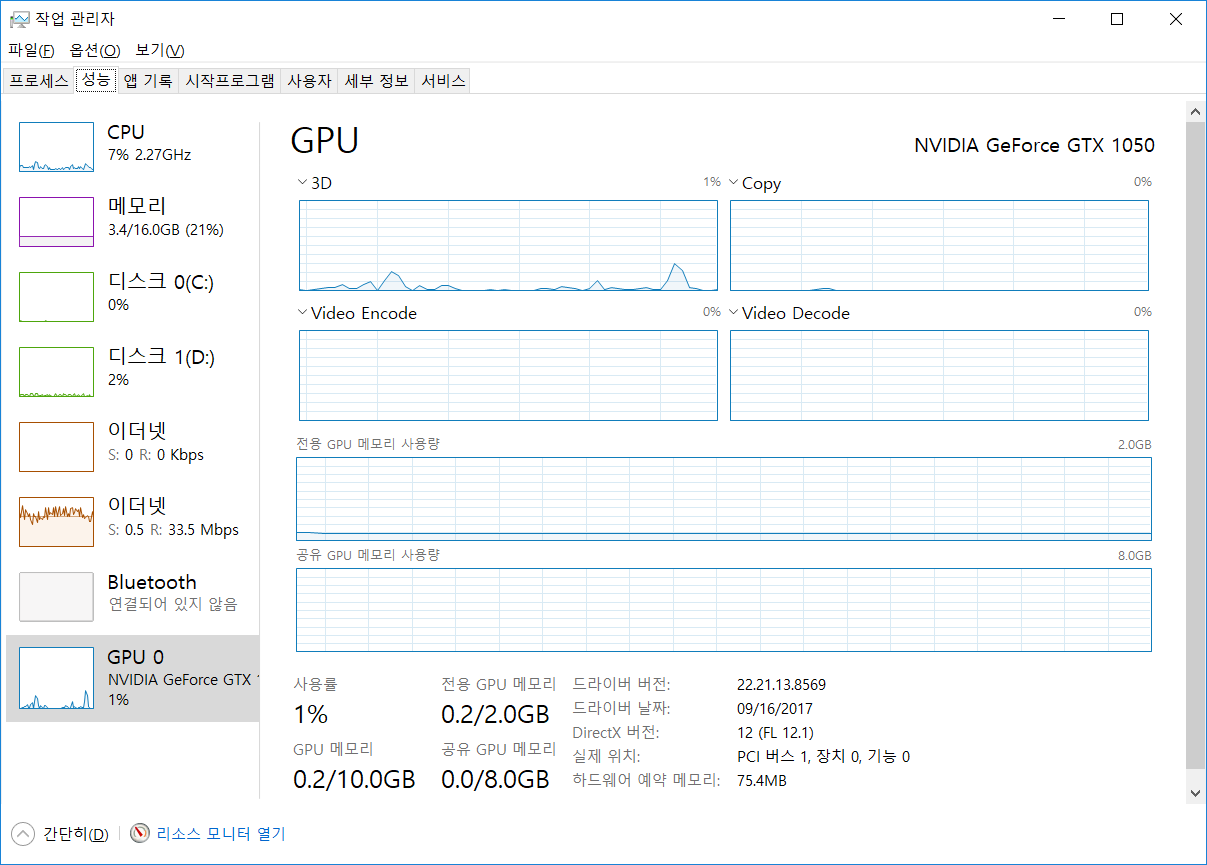Open the 파일(F) menu

[x=31, y=50]
